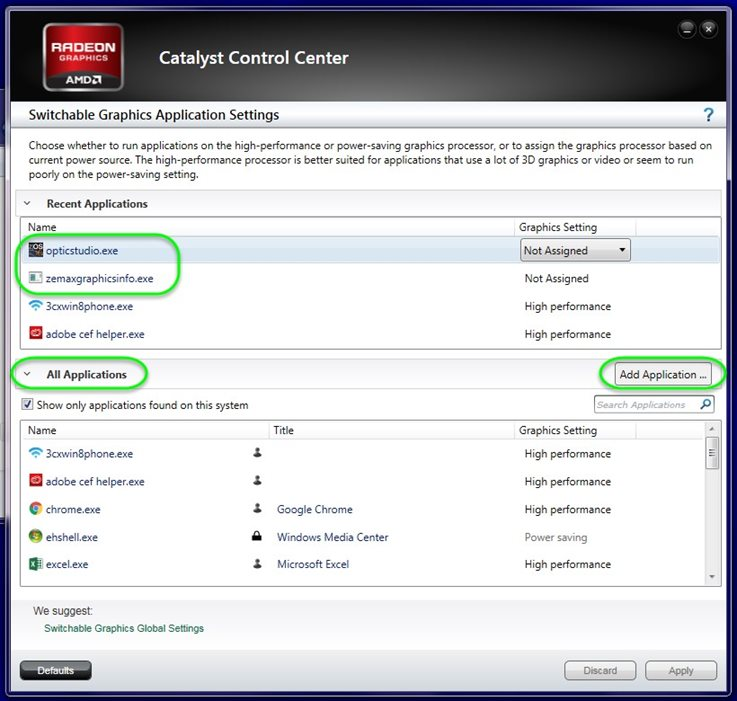Click High performance setting for chrome.exe
The height and width of the screenshot is (701, 737).
(x=568, y=509)
